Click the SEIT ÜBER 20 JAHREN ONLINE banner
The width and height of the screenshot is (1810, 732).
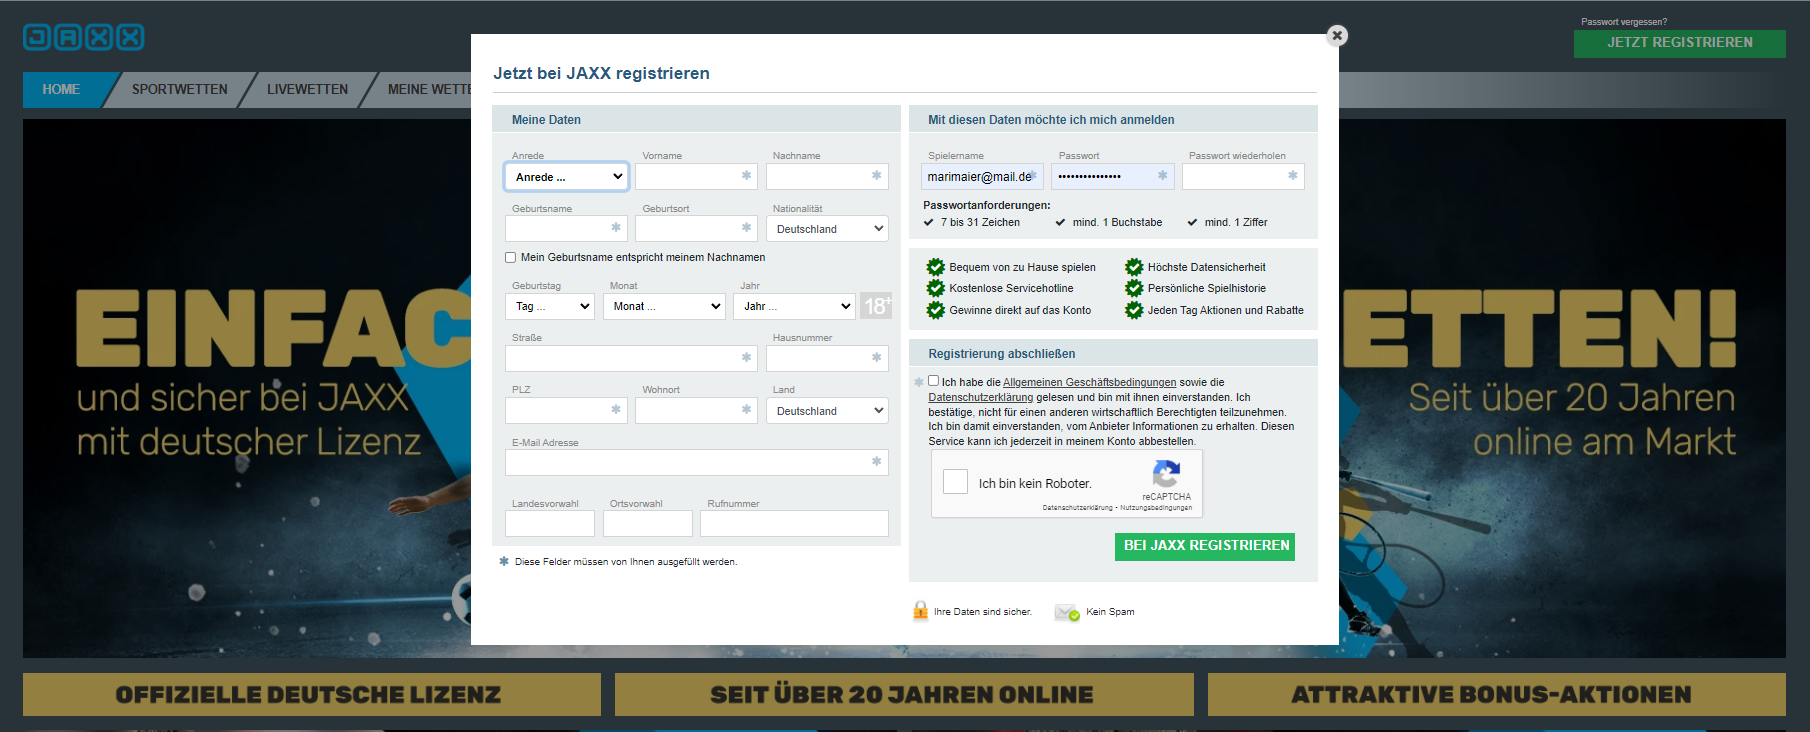coord(904,694)
